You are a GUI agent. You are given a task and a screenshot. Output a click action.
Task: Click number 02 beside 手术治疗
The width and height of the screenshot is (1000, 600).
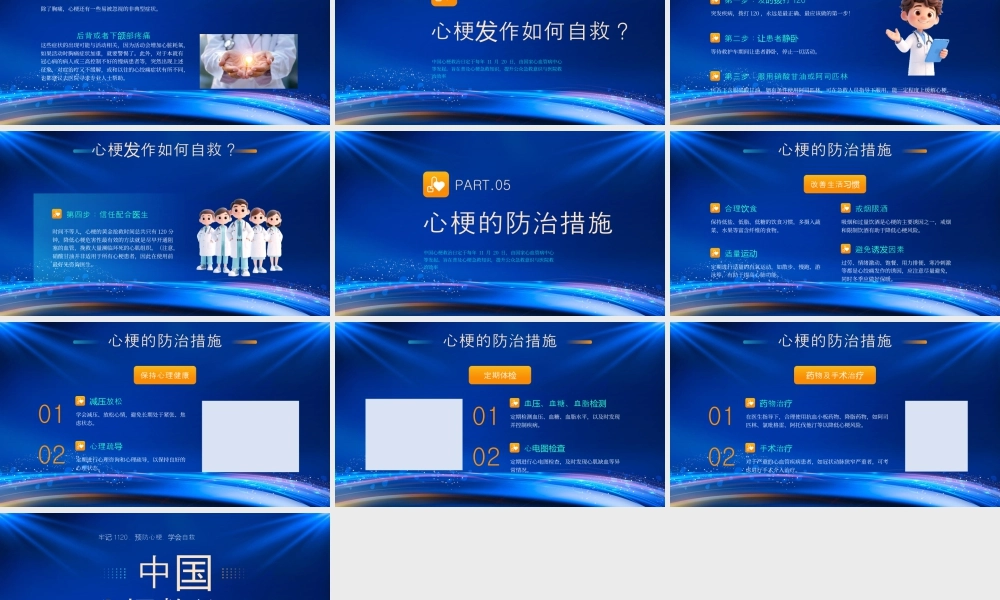[722, 457]
